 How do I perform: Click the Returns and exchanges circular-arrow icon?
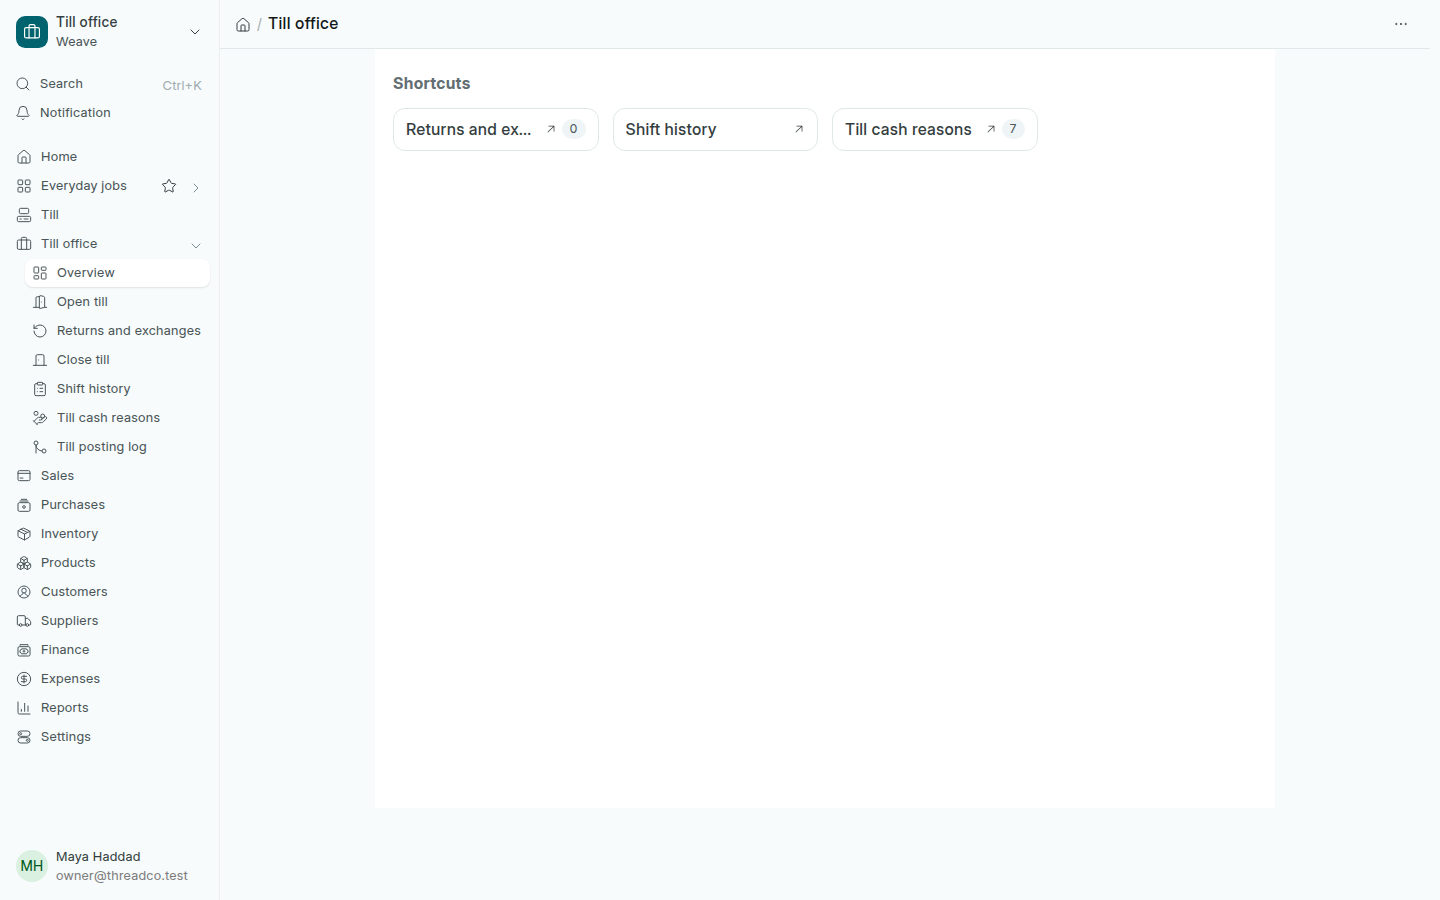40,331
